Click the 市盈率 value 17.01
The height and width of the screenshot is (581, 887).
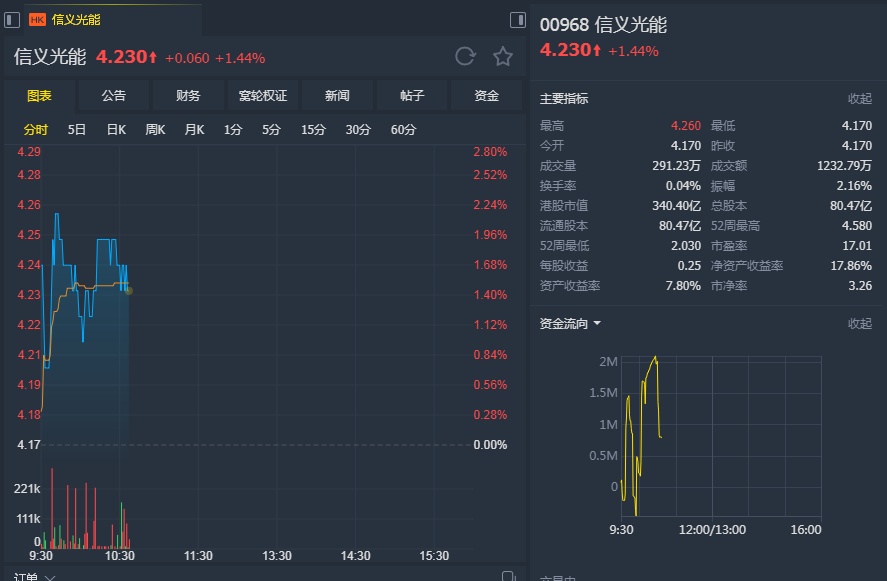pyautogui.click(x=856, y=246)
